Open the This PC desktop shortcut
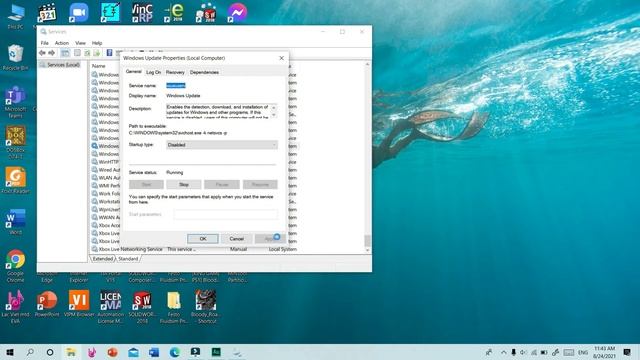This screenshot has height=360, width=640. point(16,16)
